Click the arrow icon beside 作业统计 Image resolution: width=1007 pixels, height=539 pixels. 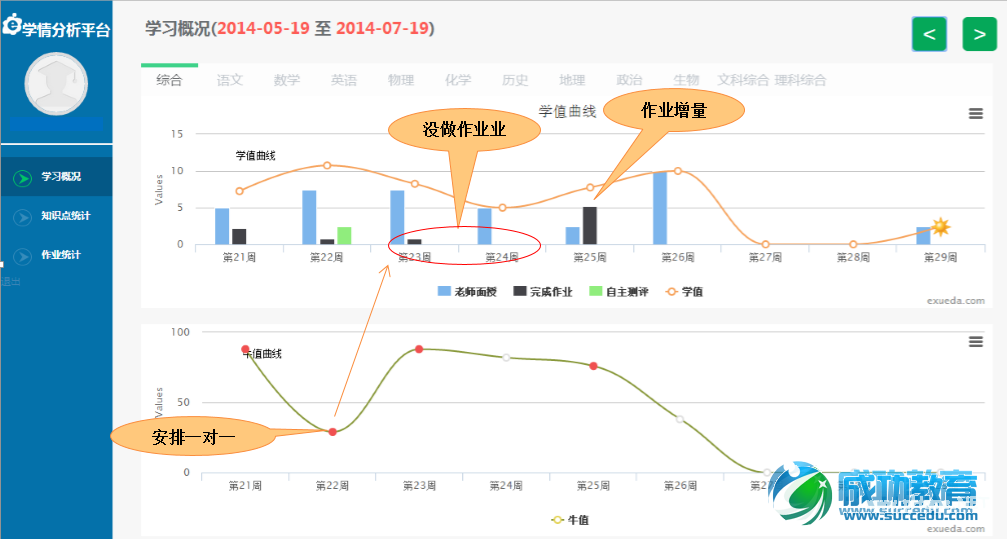click(x=22, y=256)
